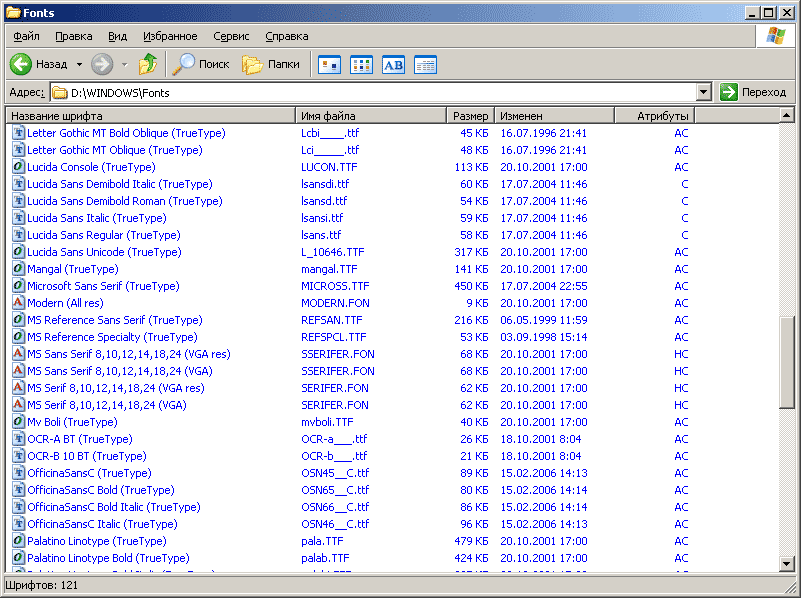Select MS Reference Sans Serif (TrueType)
The height and width of the screenshot is (598, 801).
tap(114, 320)
